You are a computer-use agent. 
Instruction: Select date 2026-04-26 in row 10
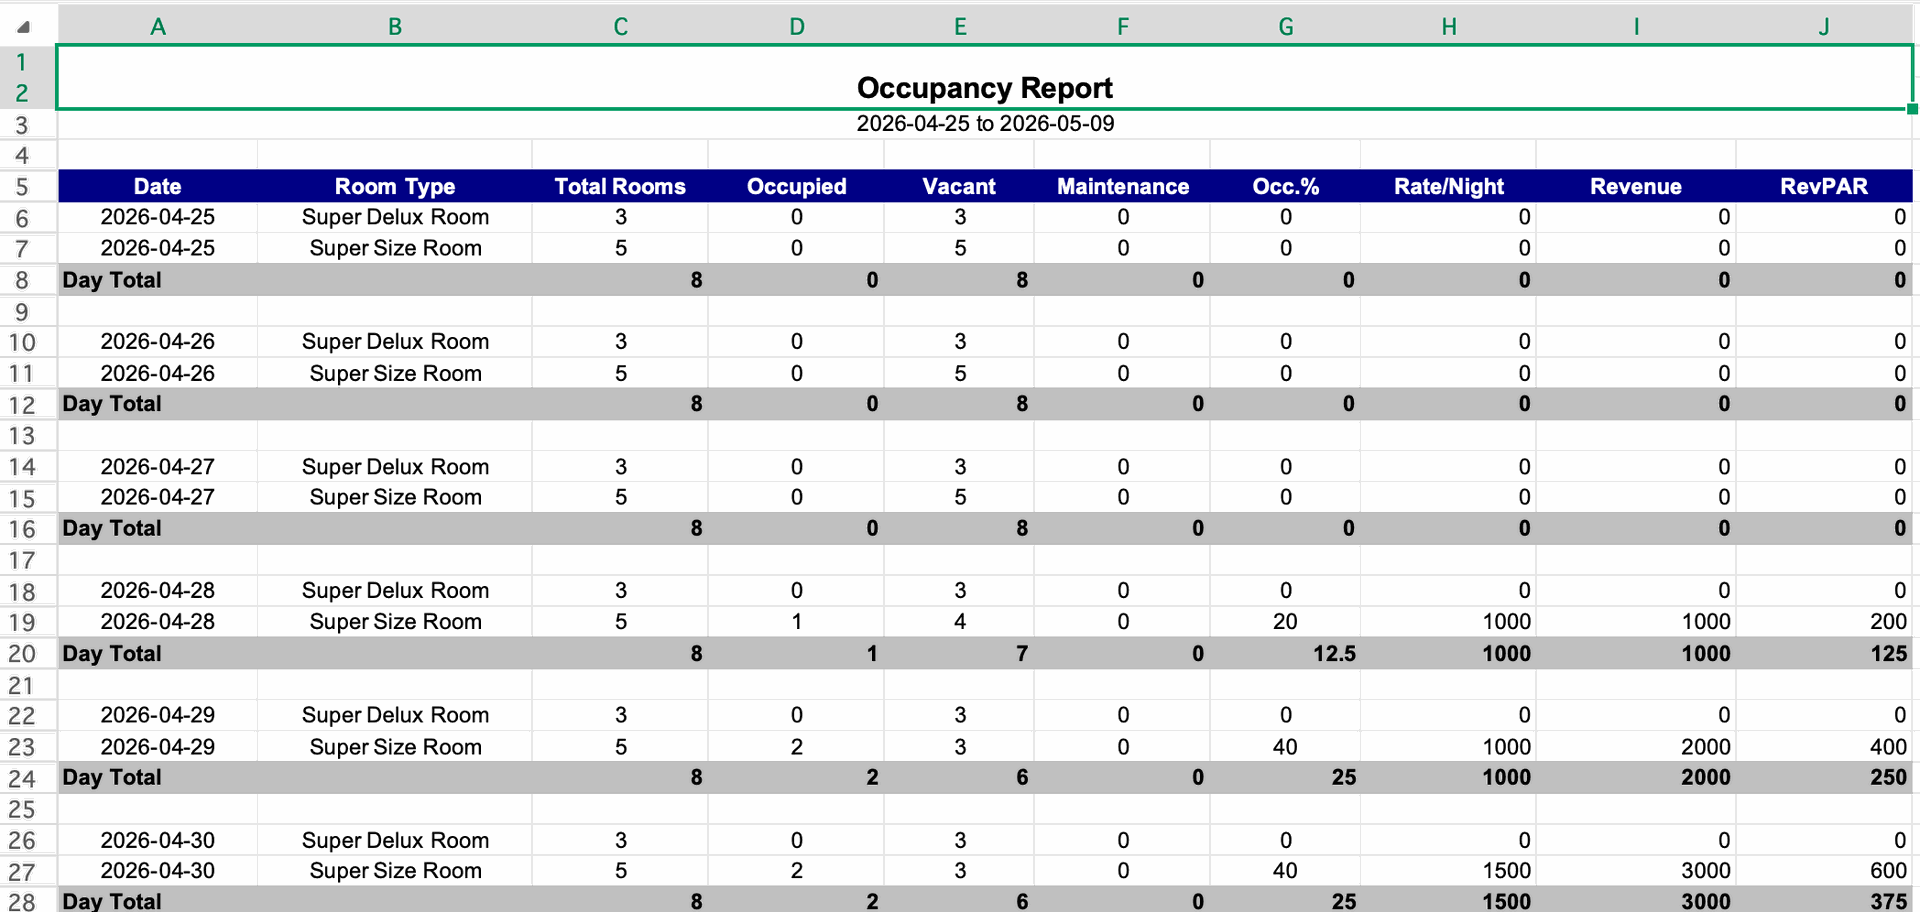pyautogui.click(x=158, y=342)
